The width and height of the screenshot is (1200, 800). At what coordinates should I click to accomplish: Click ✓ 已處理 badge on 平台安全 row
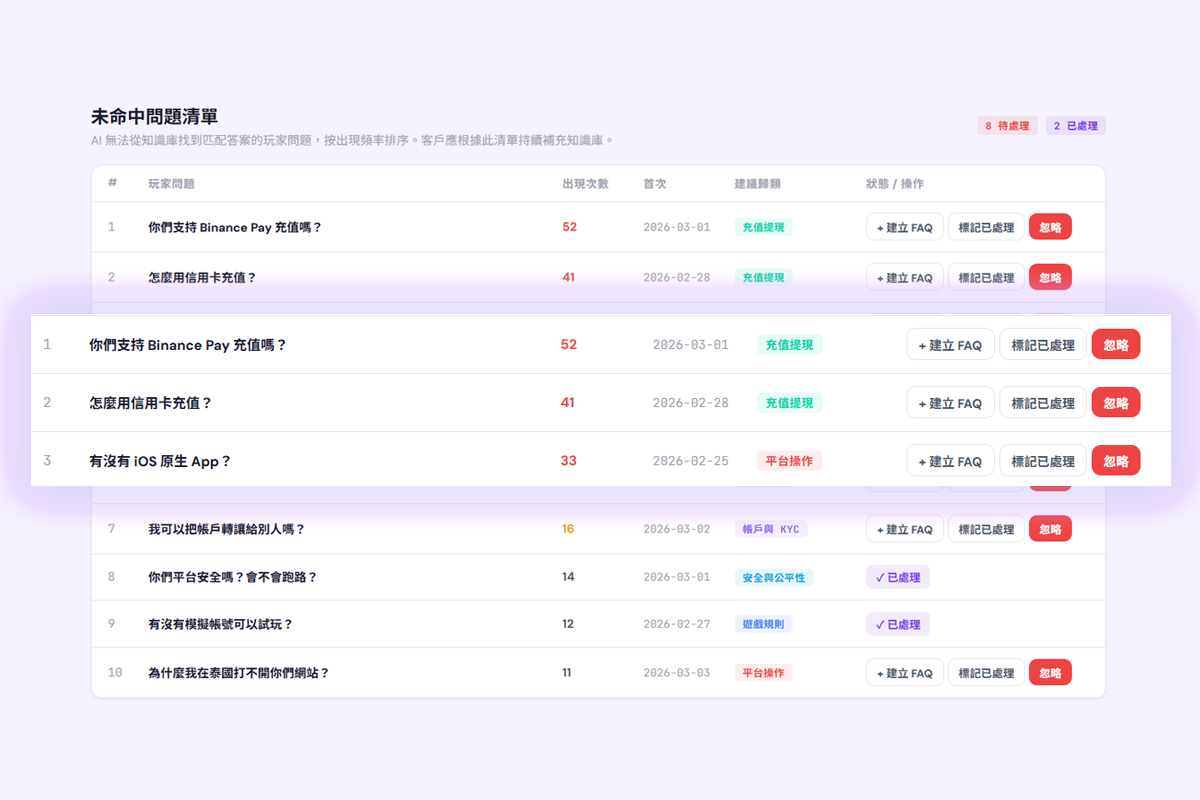click(898, 577)
